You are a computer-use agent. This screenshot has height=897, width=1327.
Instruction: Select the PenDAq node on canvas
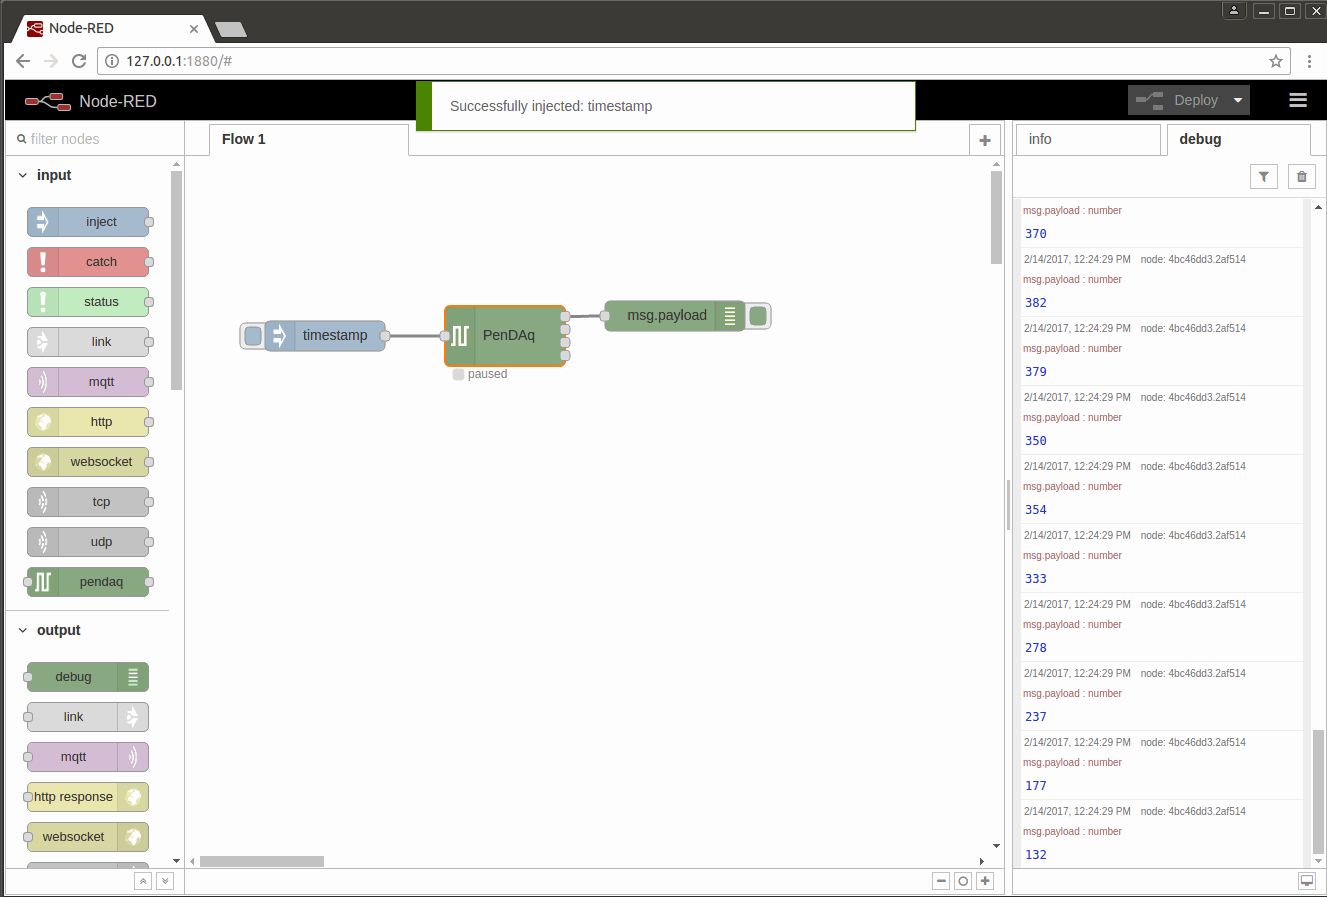point(507,336)
